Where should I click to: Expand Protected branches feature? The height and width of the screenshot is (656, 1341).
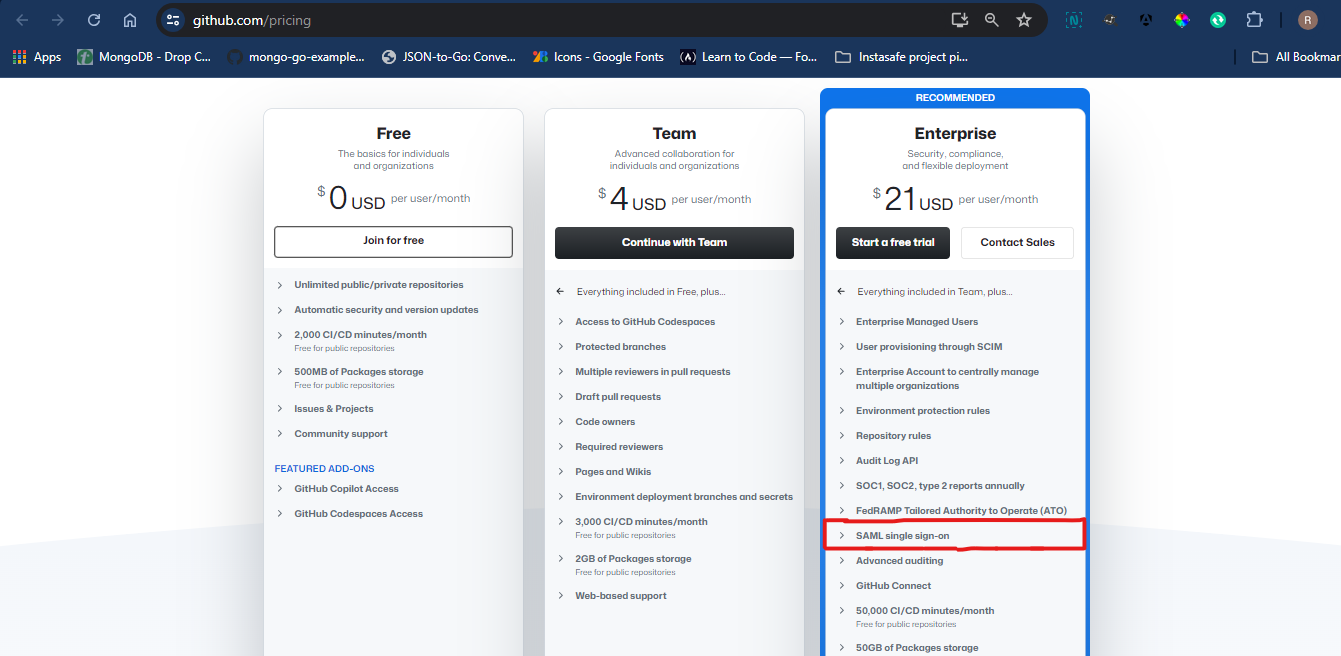pos(612,347)
